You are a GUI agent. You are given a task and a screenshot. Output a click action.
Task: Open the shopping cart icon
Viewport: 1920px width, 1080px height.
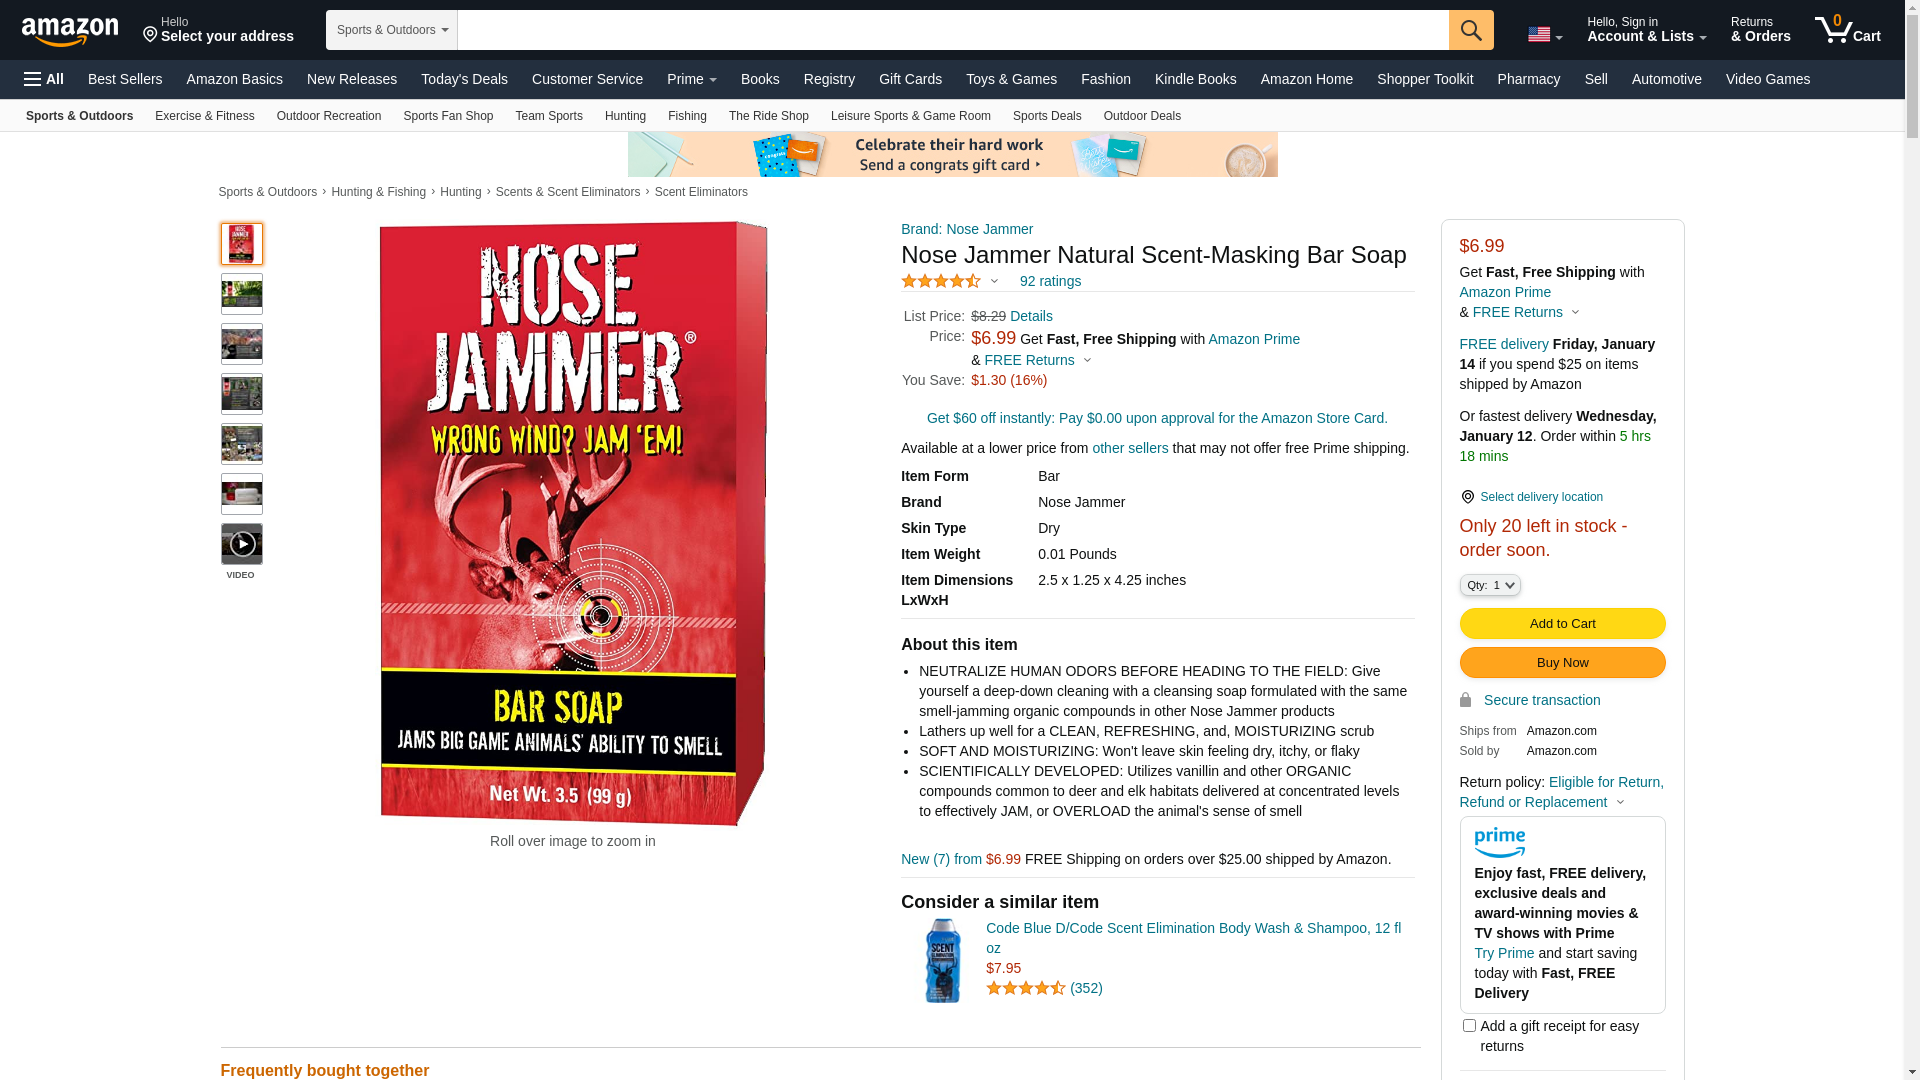(x=1848, y=30)
